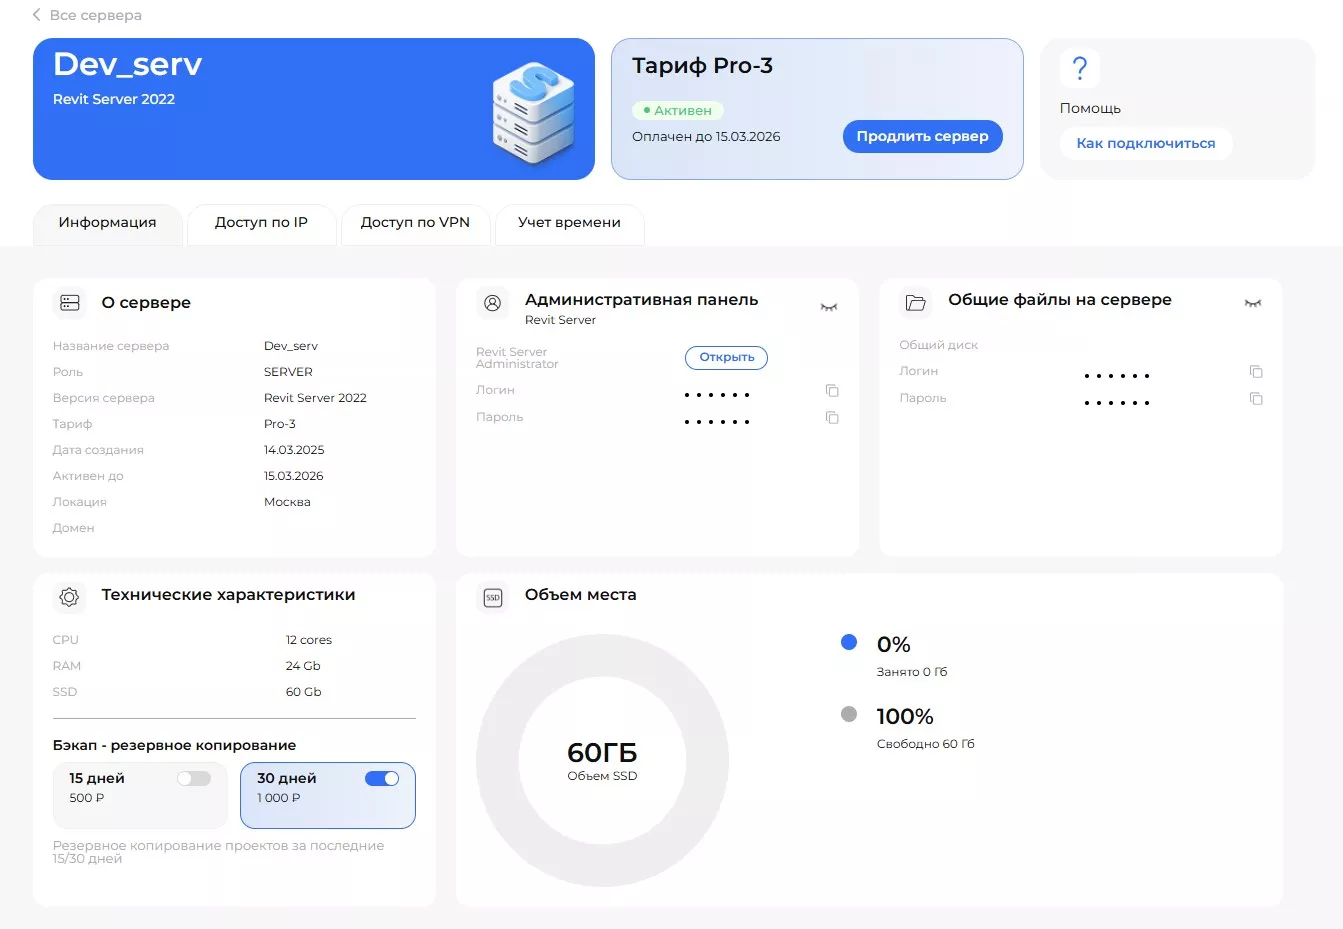The width and height of the screenshot is (1343, 929).
Task: Switch to the Доступ по IP tab
Action: click(261, 223)
